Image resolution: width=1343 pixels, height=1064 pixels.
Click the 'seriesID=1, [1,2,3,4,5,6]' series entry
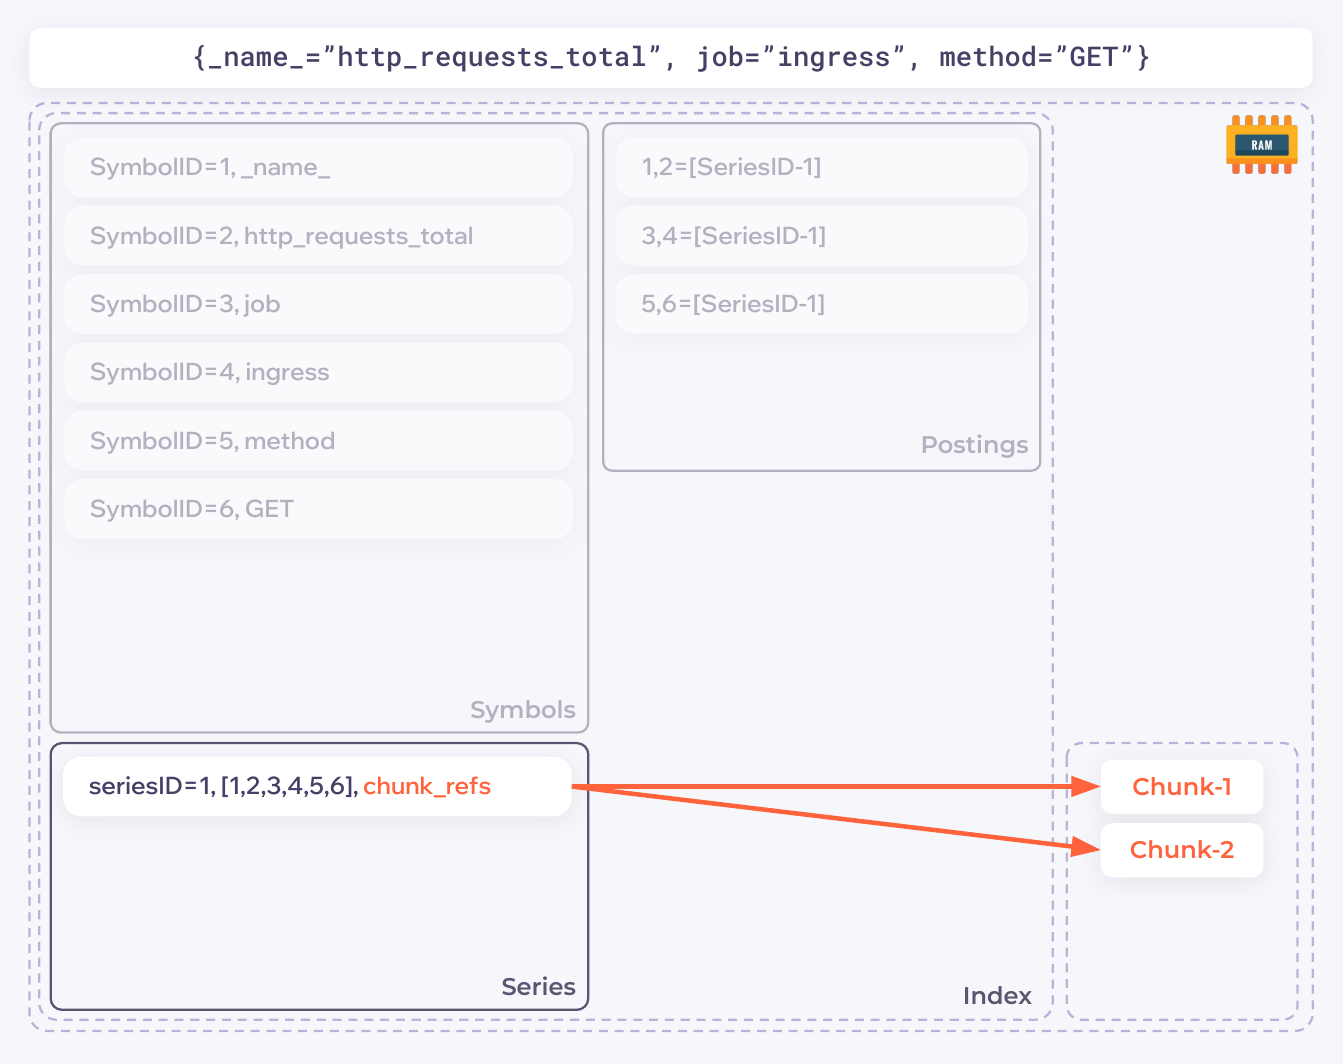click(317, 786)
